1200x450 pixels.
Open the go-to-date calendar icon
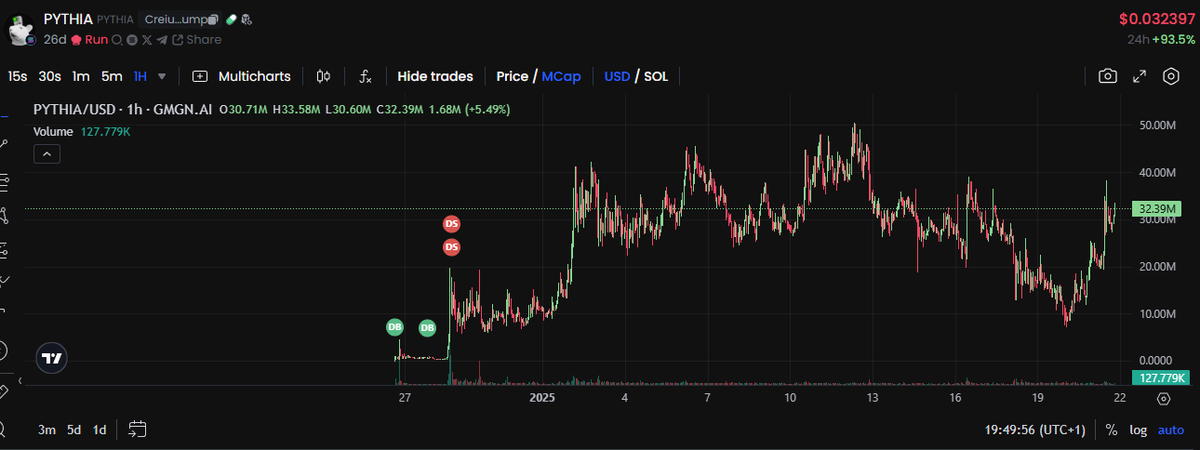(138, 430)
